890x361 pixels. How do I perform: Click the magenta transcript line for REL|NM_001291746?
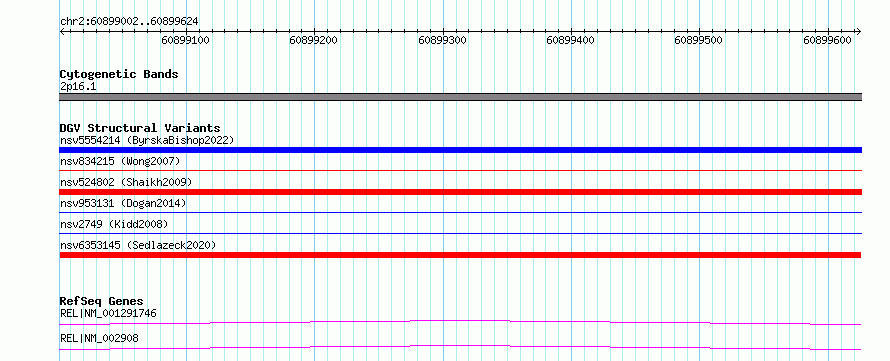[x=460, y=322]
